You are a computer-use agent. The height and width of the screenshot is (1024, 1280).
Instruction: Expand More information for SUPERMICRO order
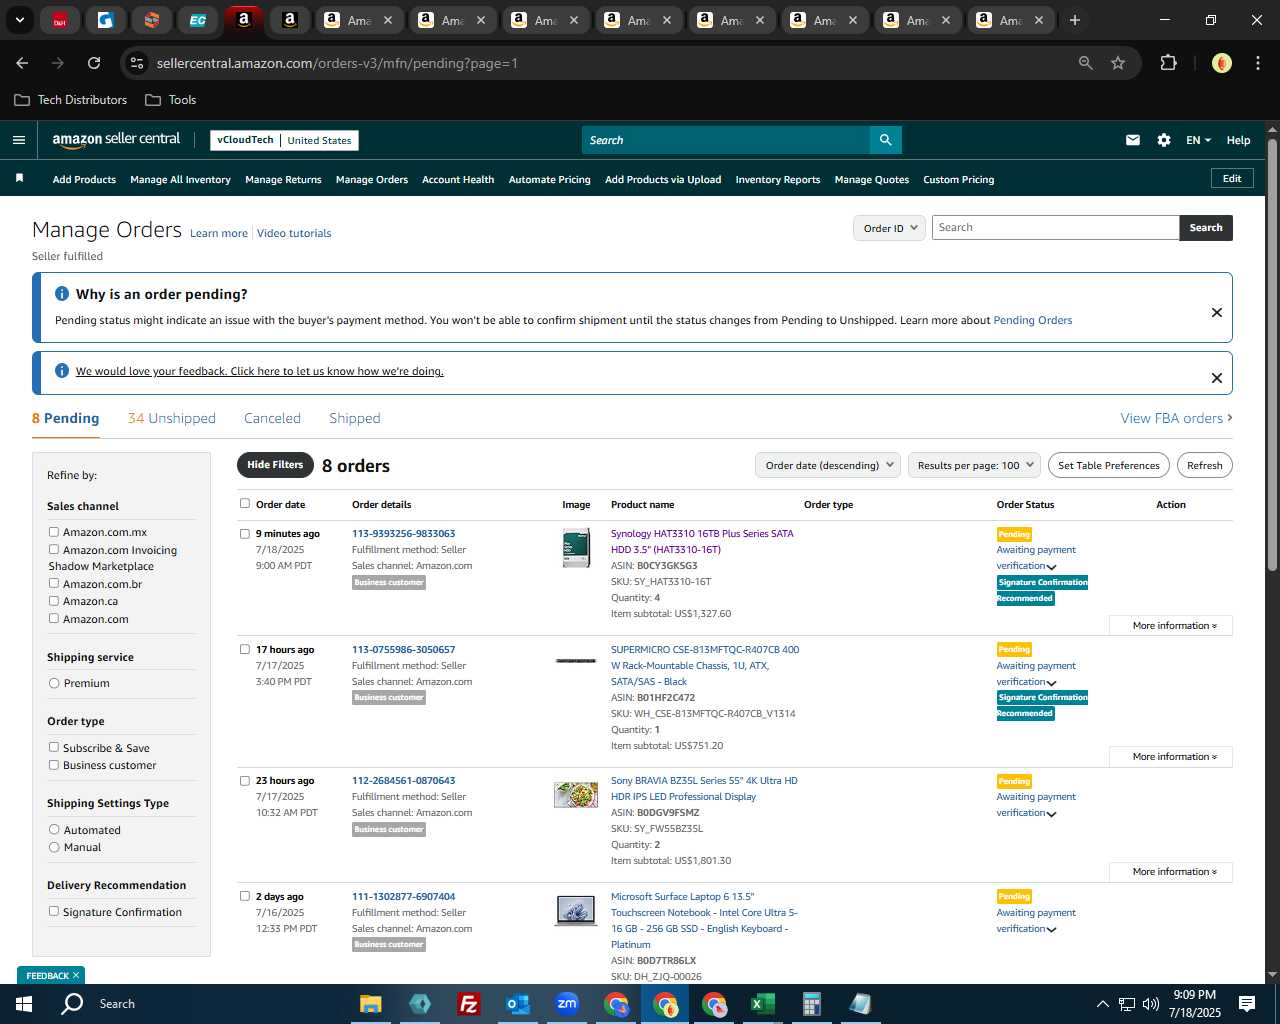(1171, 757)
